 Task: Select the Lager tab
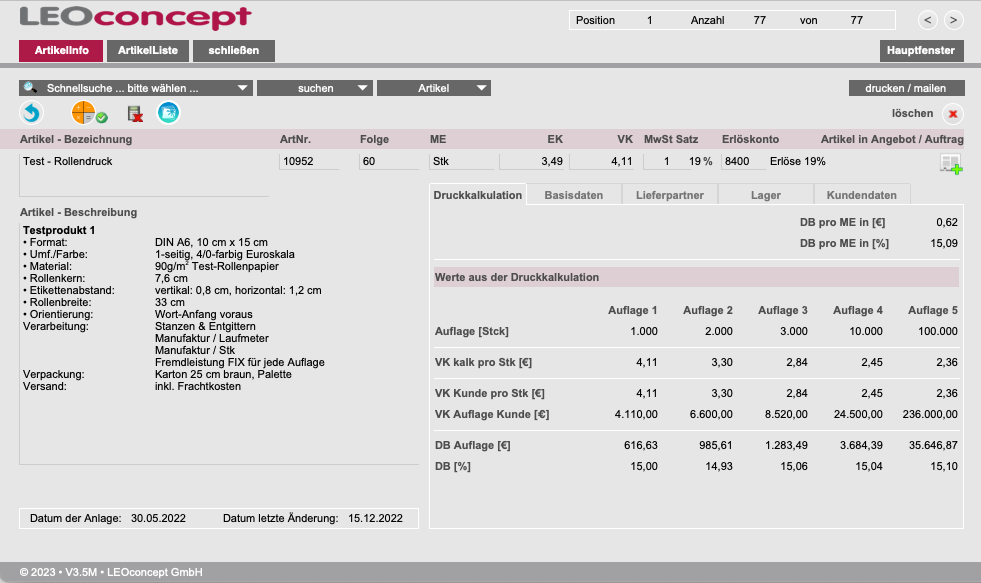point(765,195)
